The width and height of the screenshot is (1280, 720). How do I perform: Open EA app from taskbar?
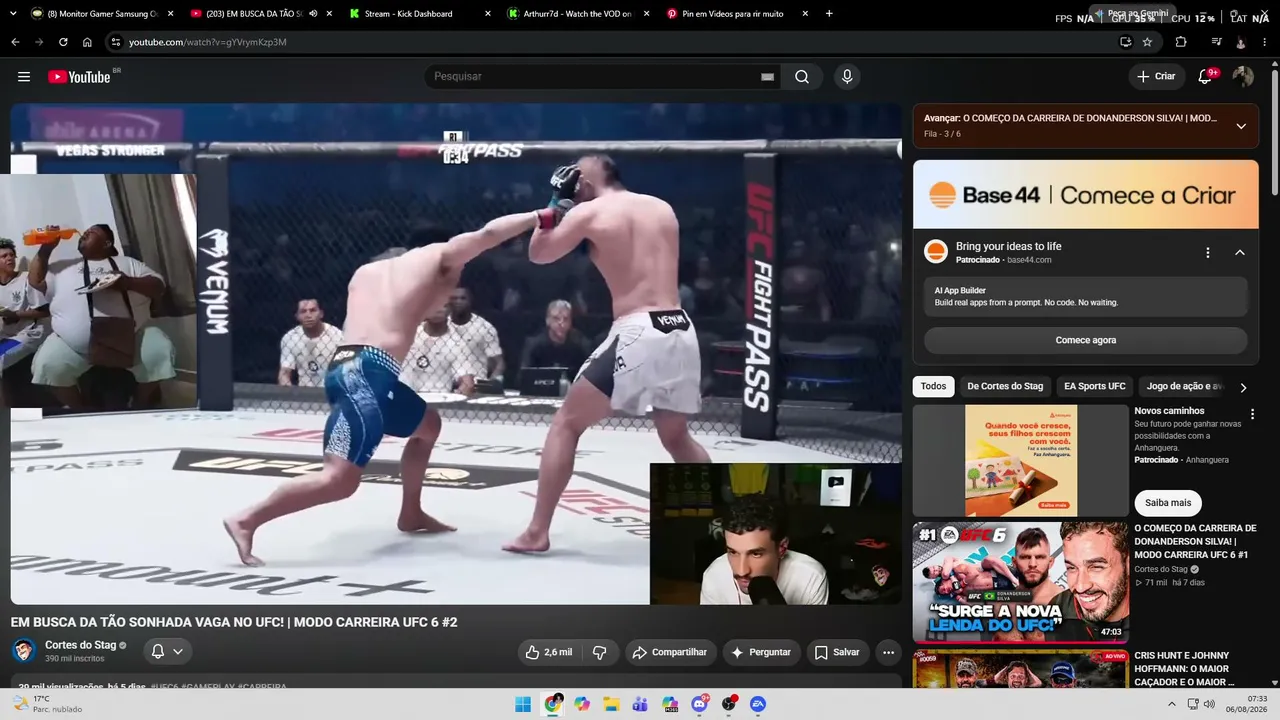tap(758, 704)
